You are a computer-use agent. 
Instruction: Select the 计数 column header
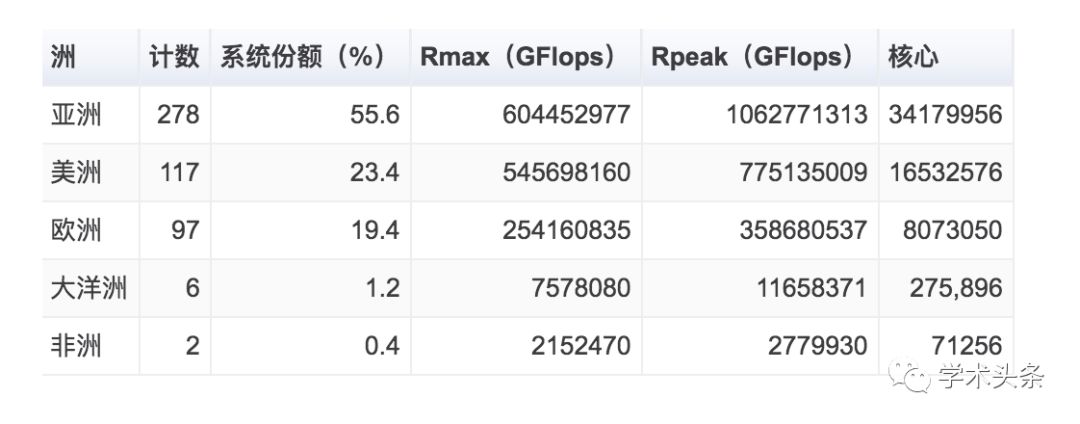pos(174,58)
